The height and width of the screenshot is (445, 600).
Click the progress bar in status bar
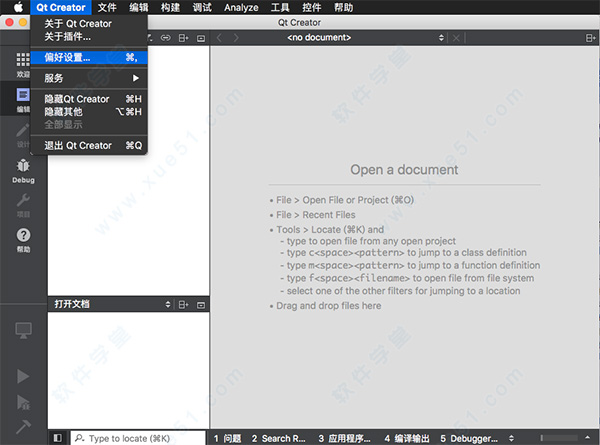click(x=559, y=437)
